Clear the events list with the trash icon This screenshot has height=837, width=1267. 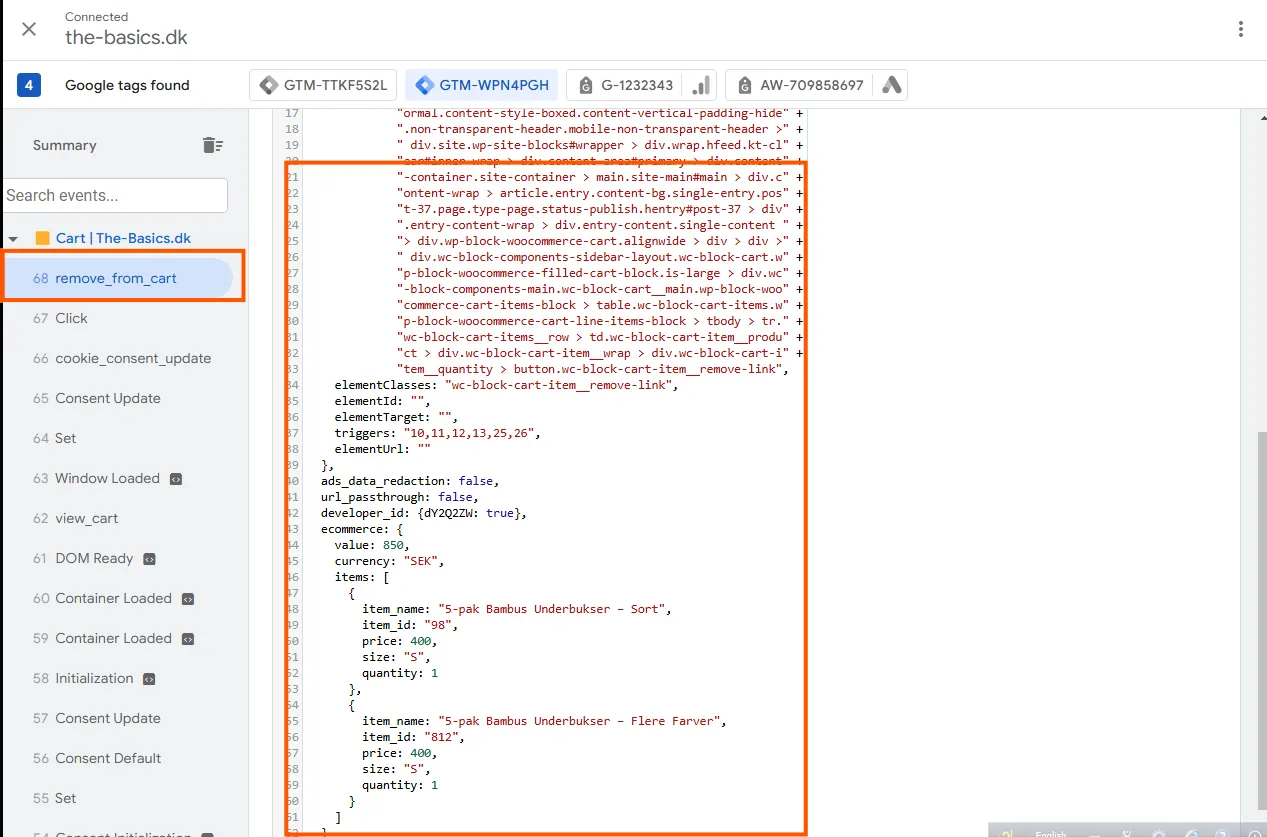click(212, 145)
